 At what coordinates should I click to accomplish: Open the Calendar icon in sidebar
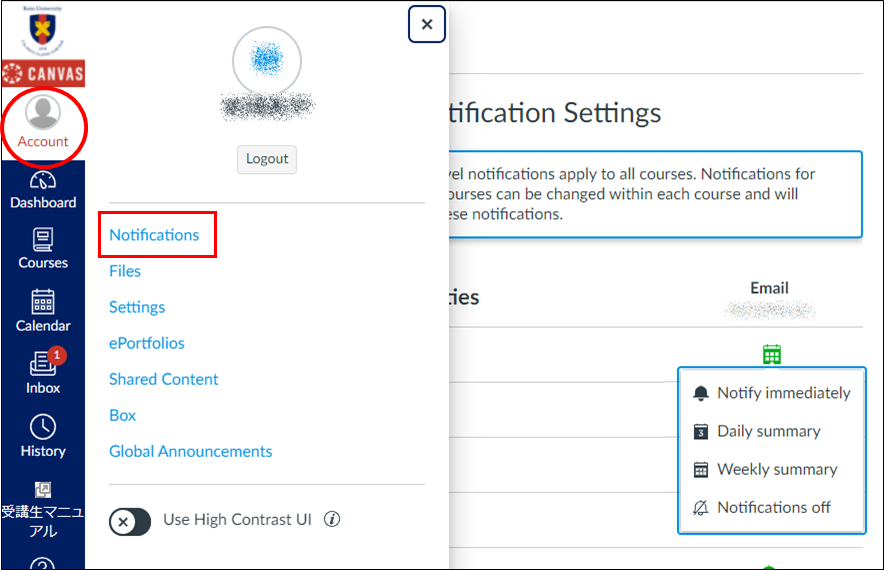click(43, 310)
